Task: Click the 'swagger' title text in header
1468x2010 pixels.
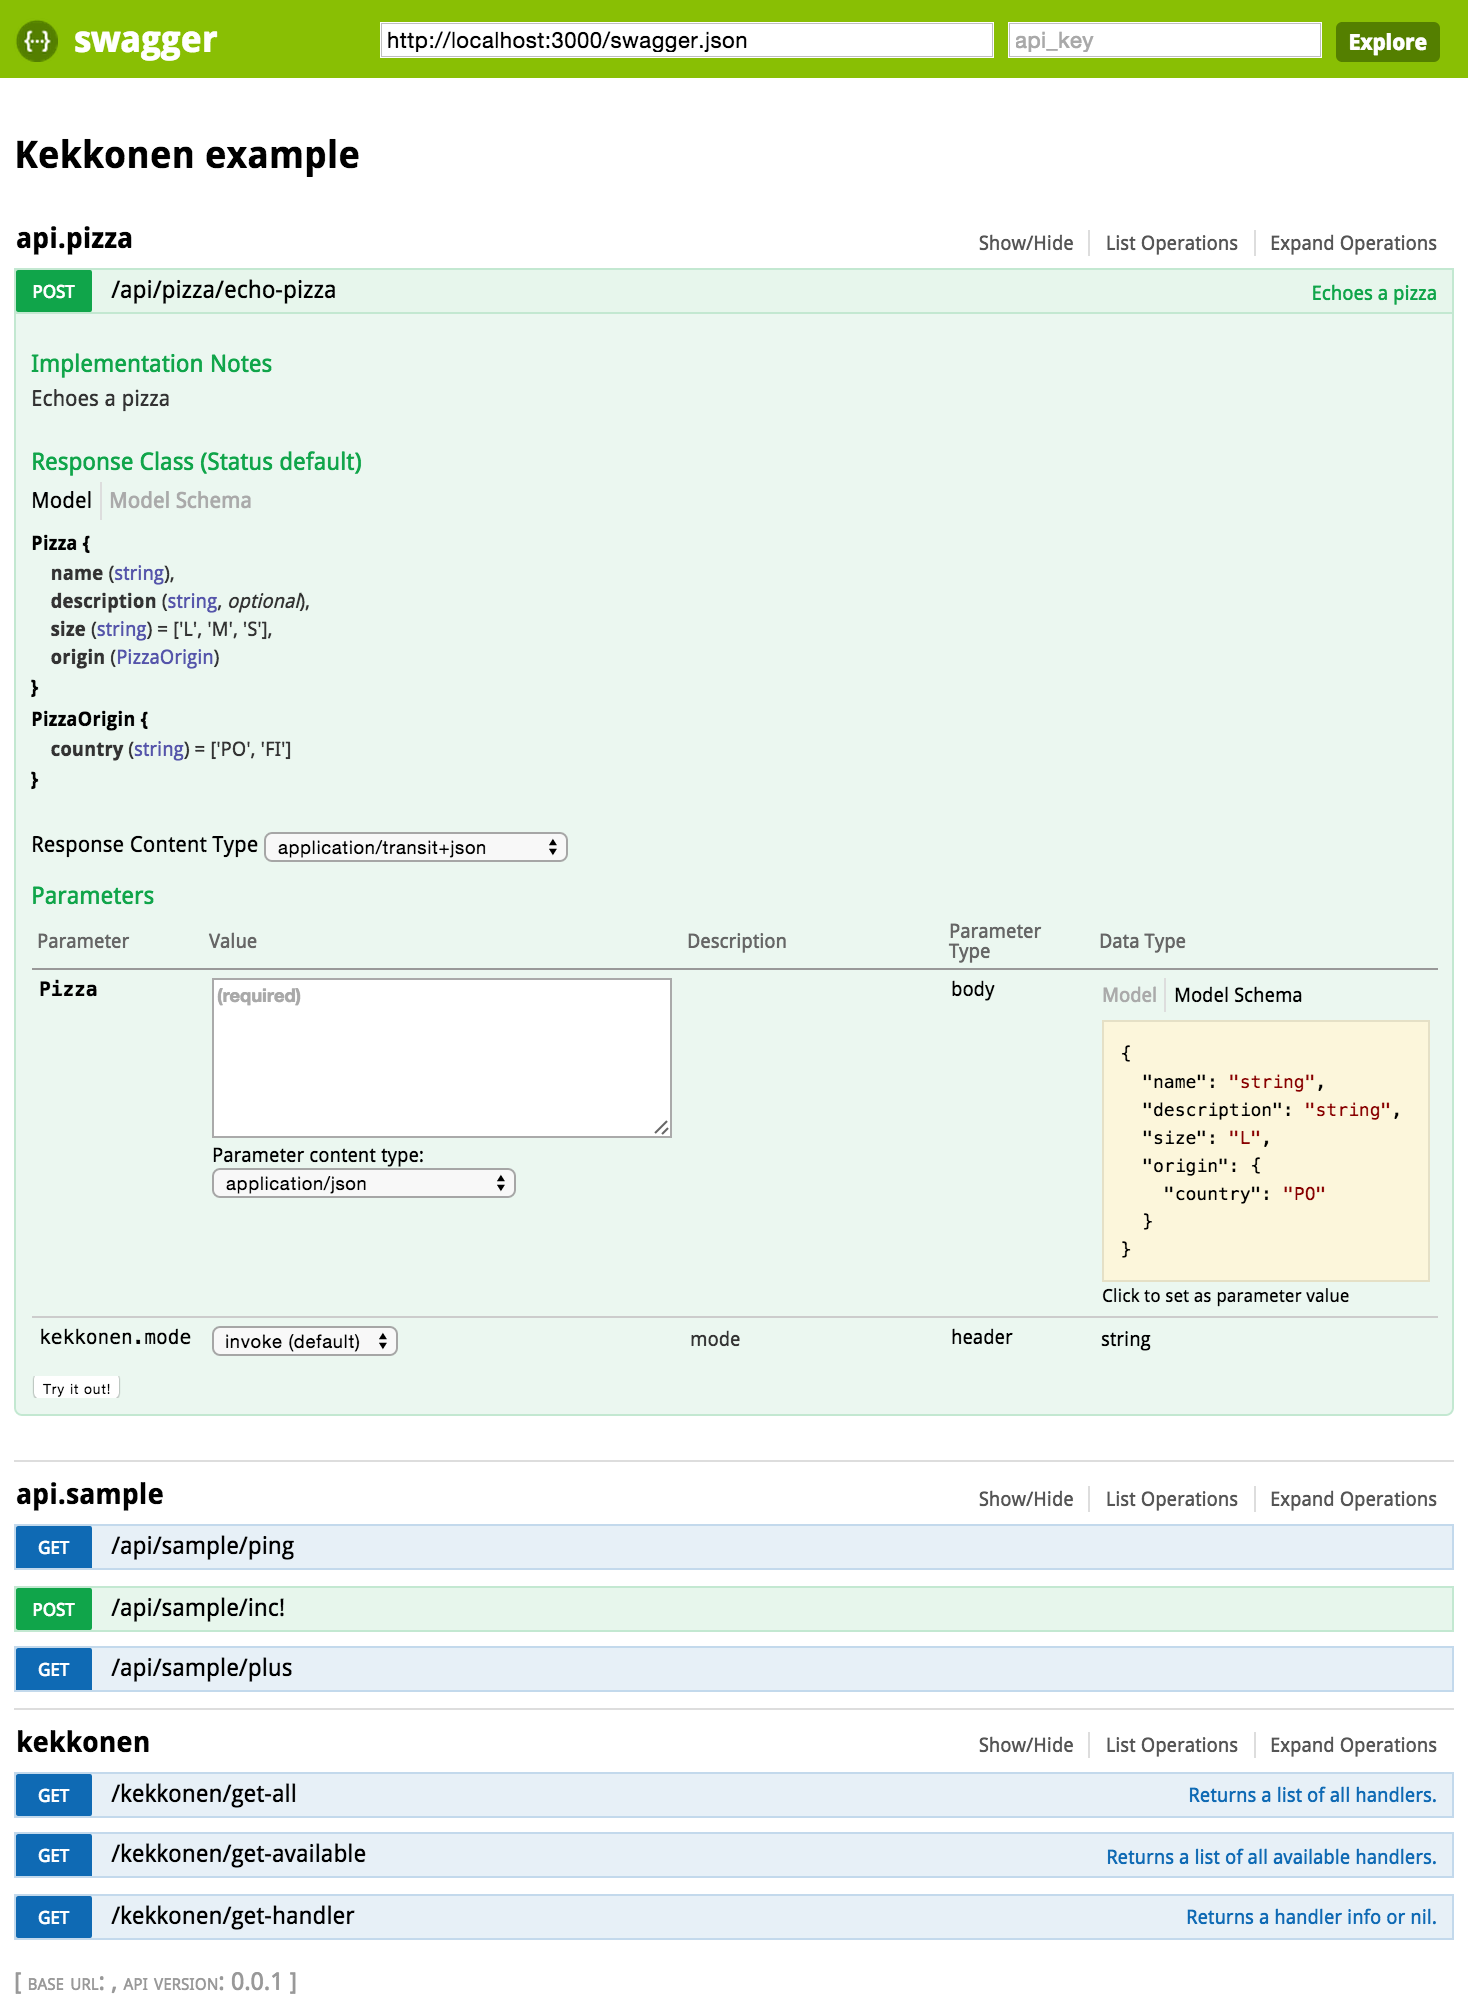Action: click(145, 41)
